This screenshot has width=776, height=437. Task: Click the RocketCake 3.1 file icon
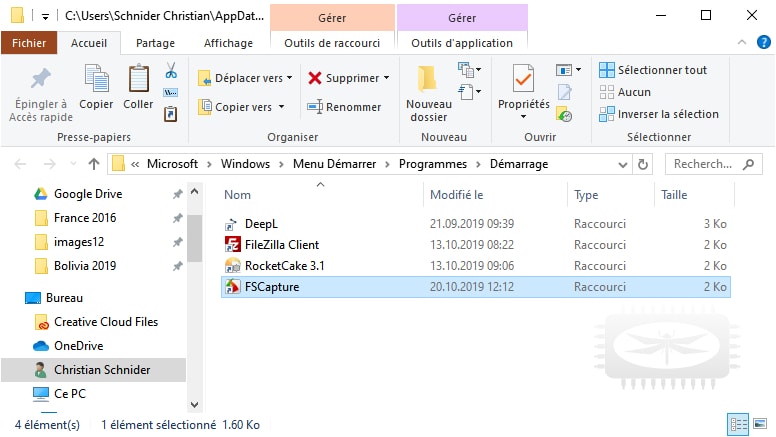click(232, 266)
